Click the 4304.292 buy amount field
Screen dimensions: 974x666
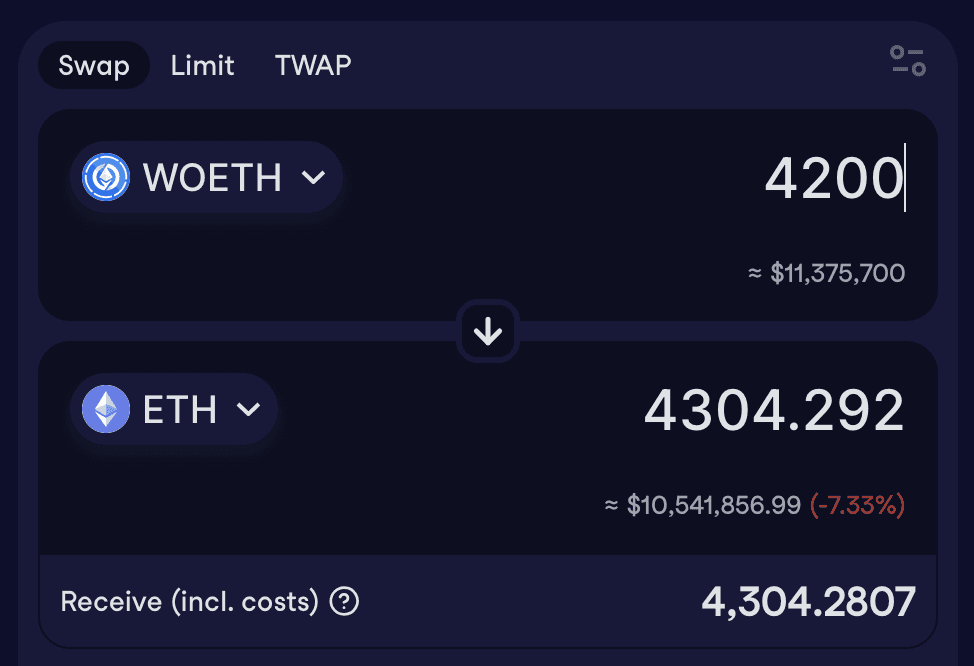point(774,410)
